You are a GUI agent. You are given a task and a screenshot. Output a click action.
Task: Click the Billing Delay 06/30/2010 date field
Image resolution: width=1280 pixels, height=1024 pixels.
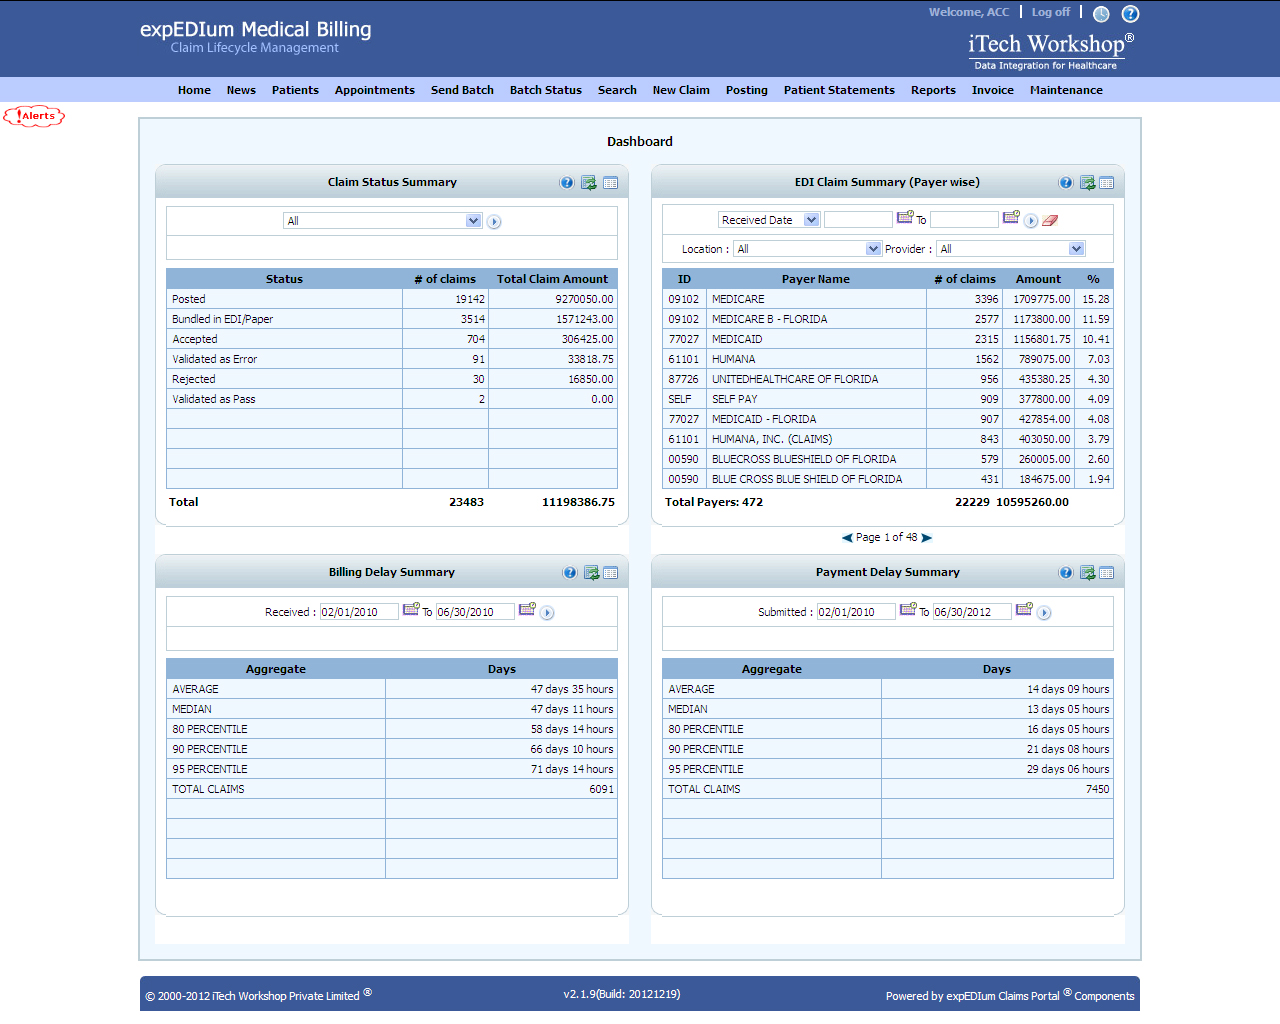(475, 612)
